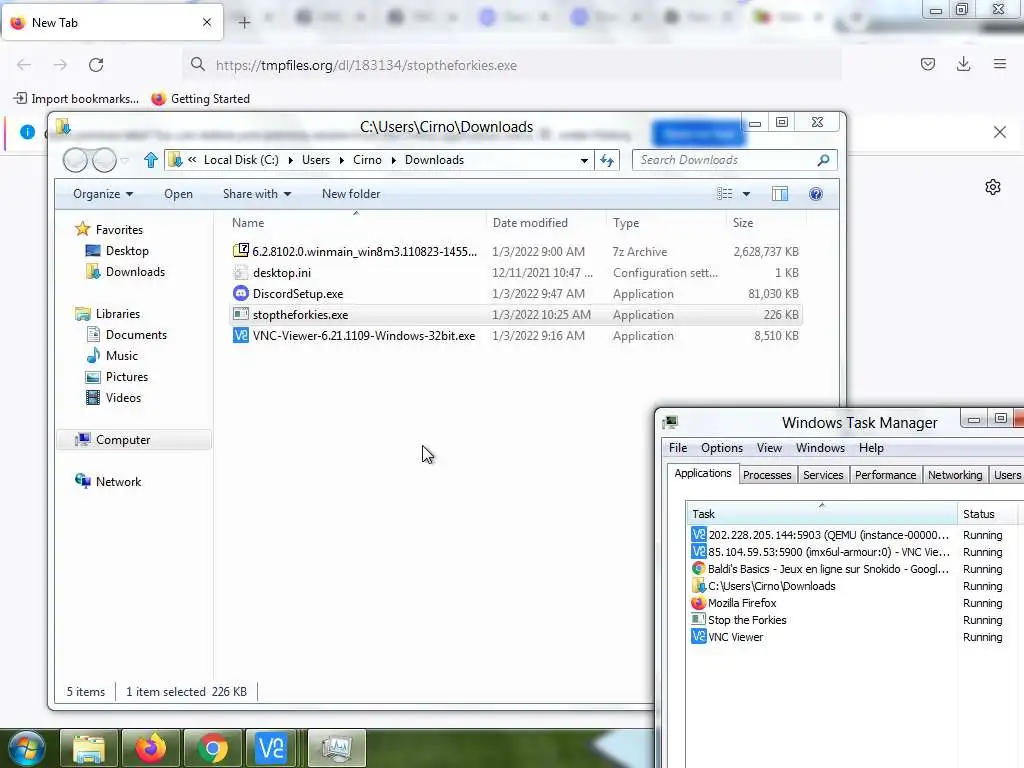Open the Firefox downloads panel icon
This screenshot has width=1024, height=768.
(x=963, y=64)
